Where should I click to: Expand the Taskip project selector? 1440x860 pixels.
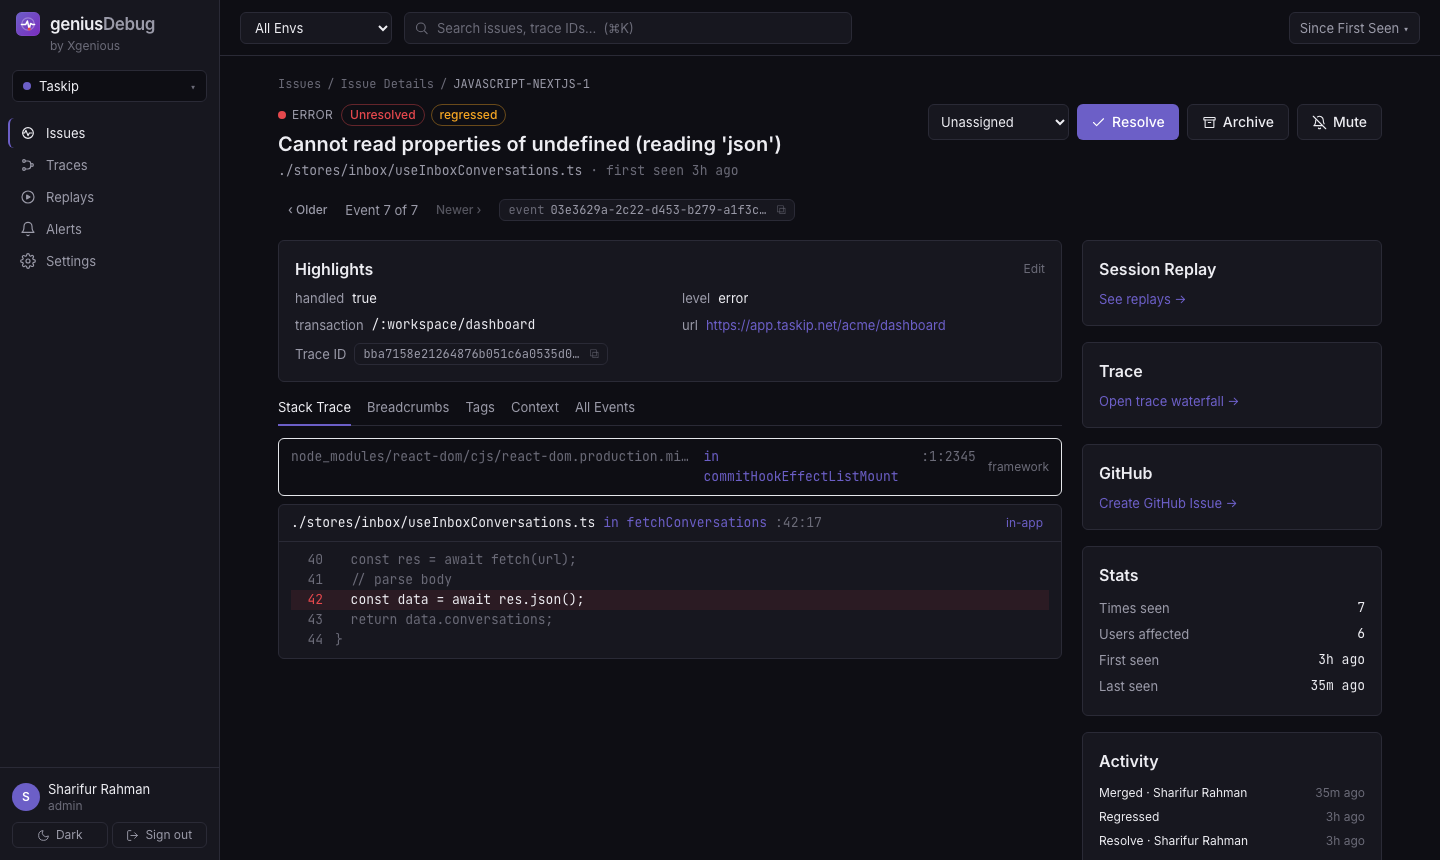coord(109,86)
